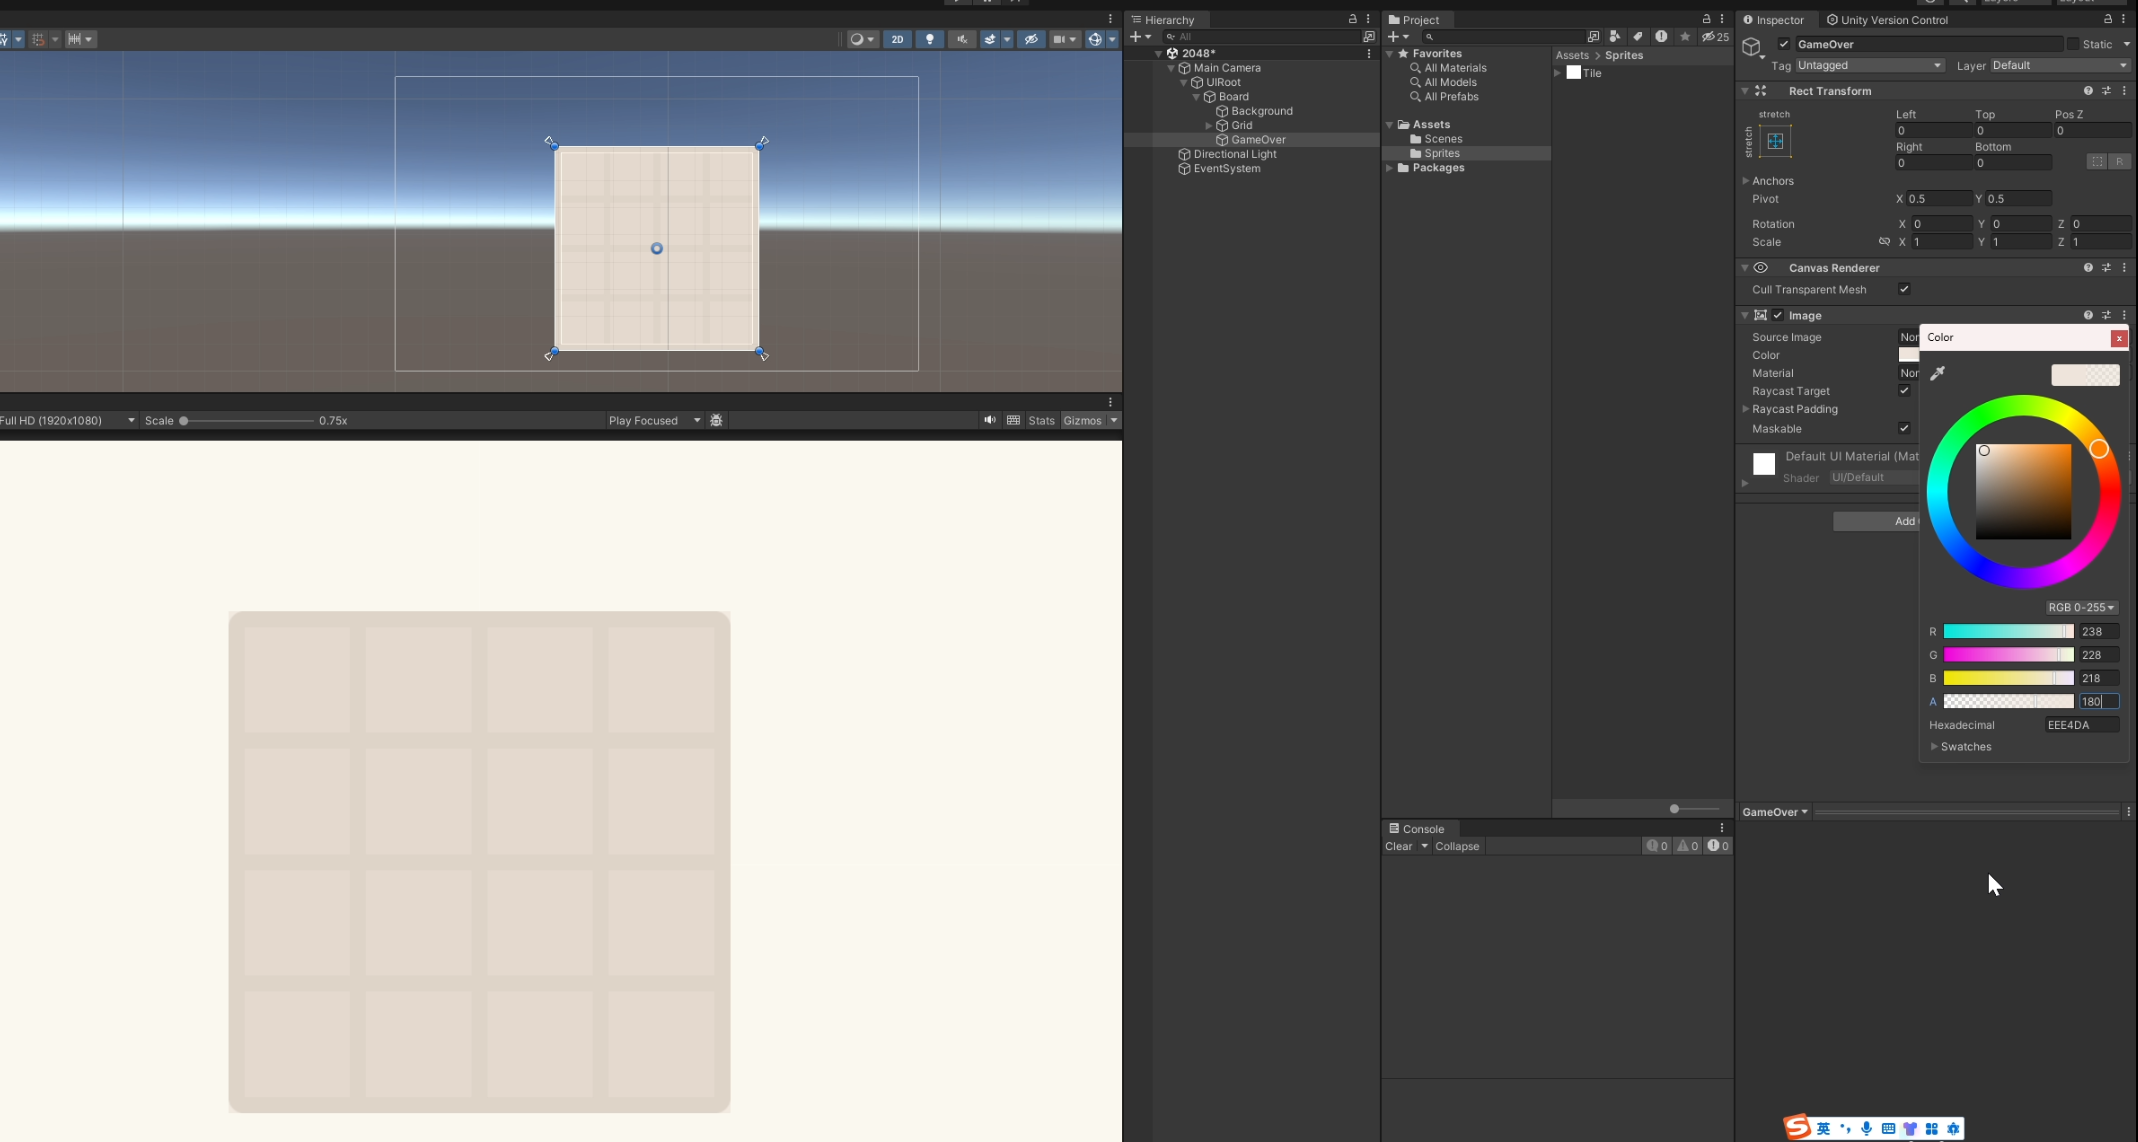Click the 2D view mode button

(897, 39)
